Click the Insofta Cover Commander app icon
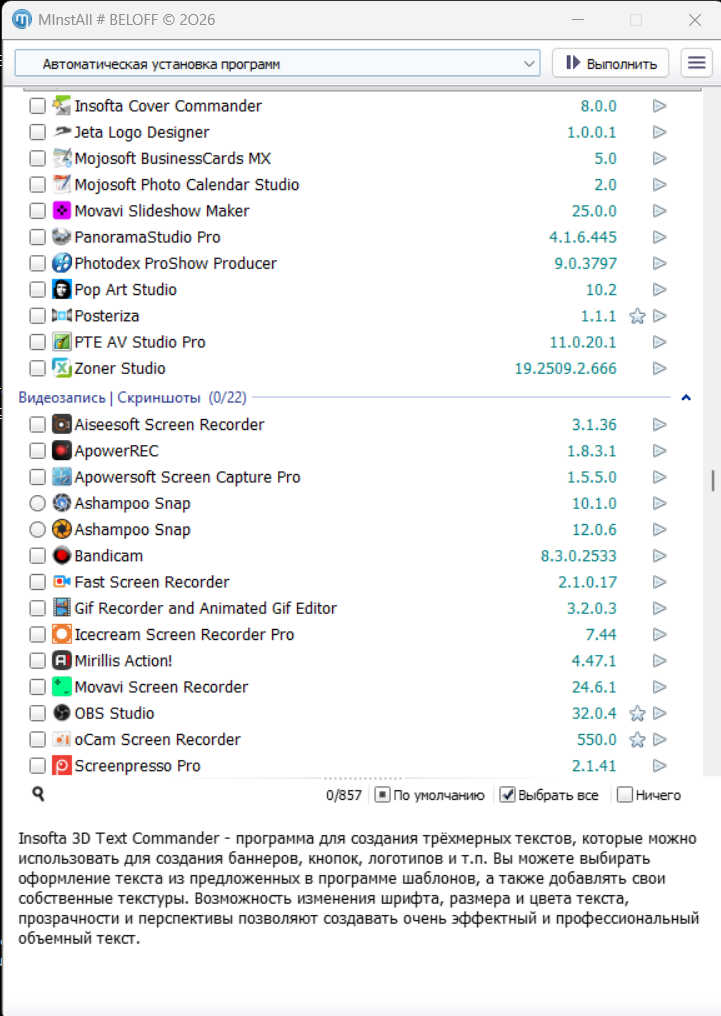 [62, 106]
